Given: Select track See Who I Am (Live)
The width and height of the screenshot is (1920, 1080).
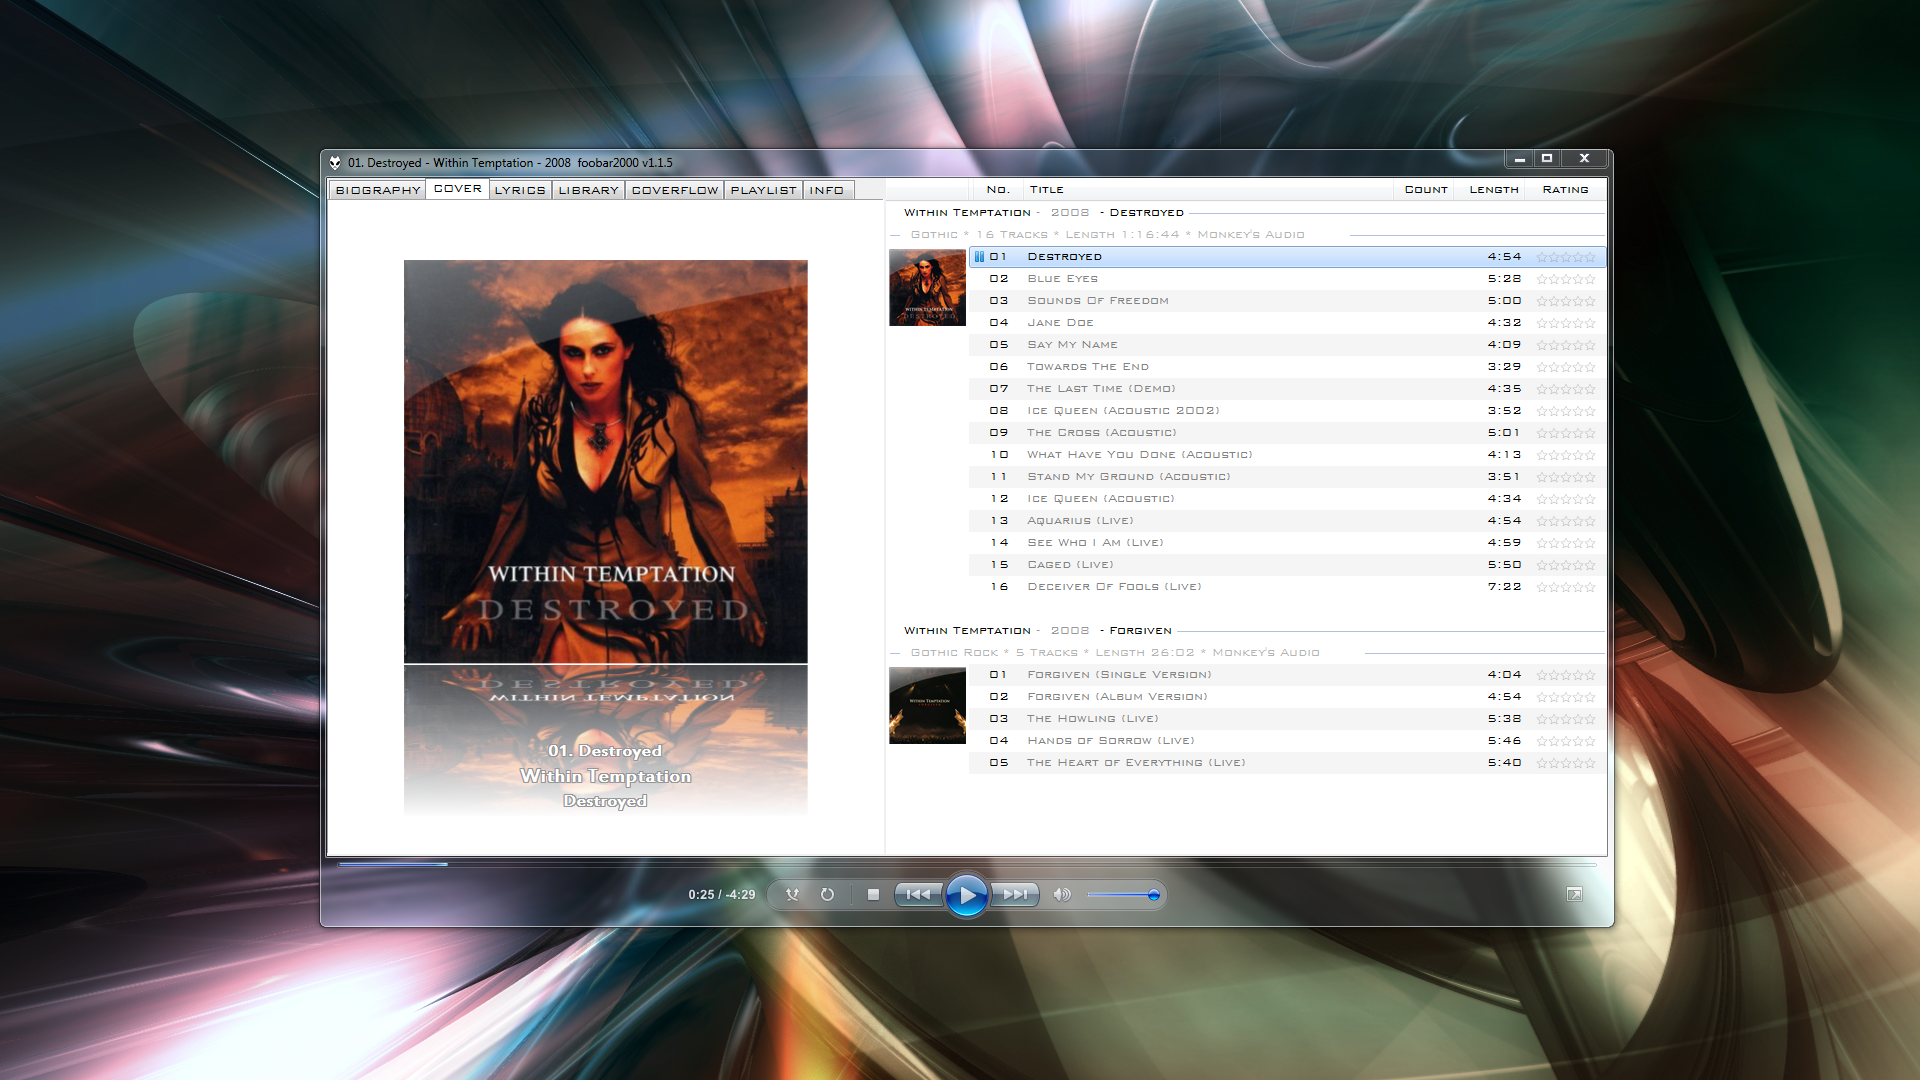Looking at the screenshot, I should coord(1287,543).
